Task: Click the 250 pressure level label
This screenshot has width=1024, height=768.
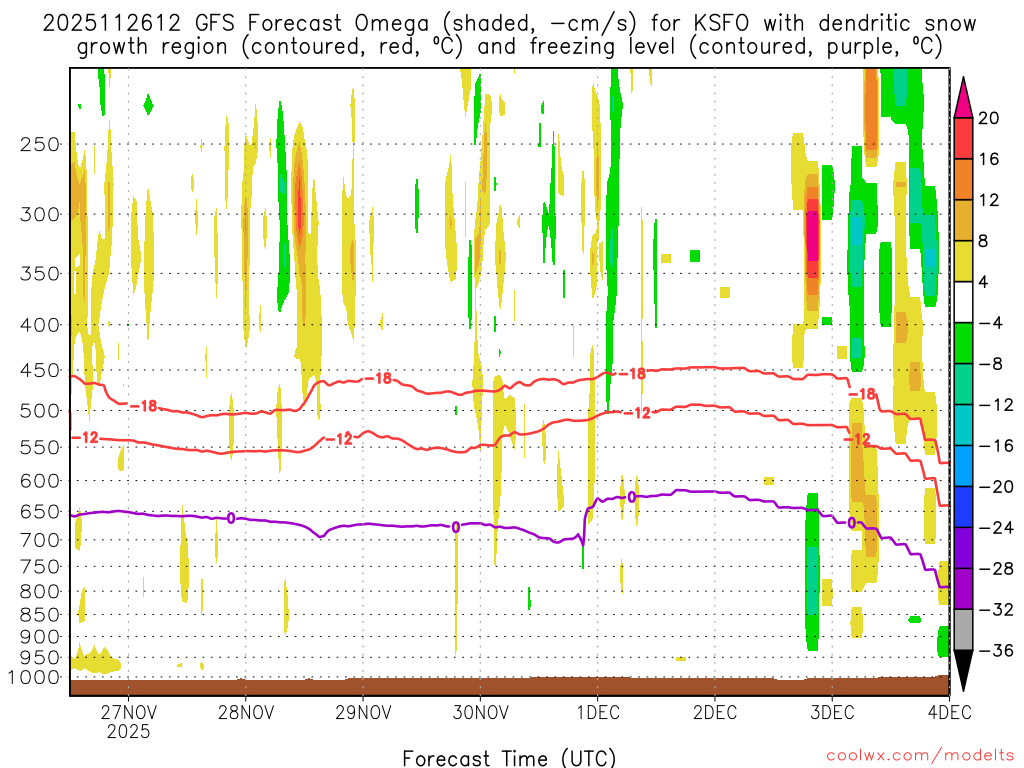Action: (x=40, y=144)
